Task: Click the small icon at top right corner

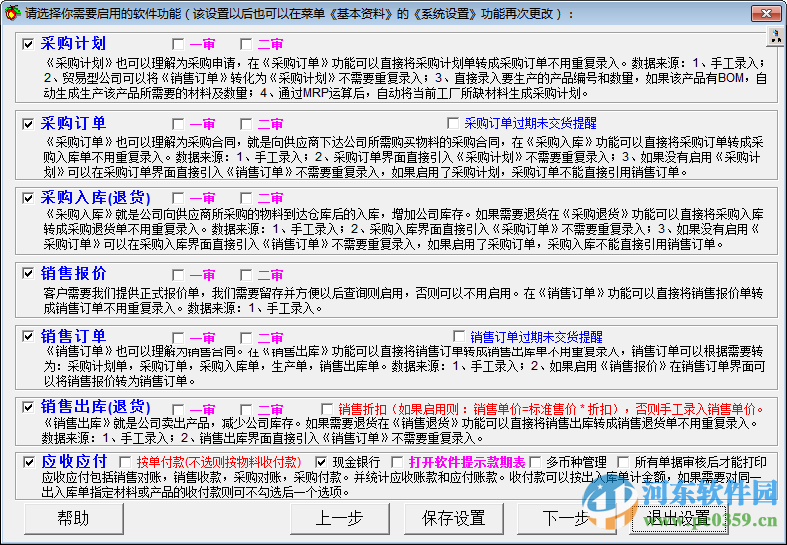Action: tap(776, 36)
